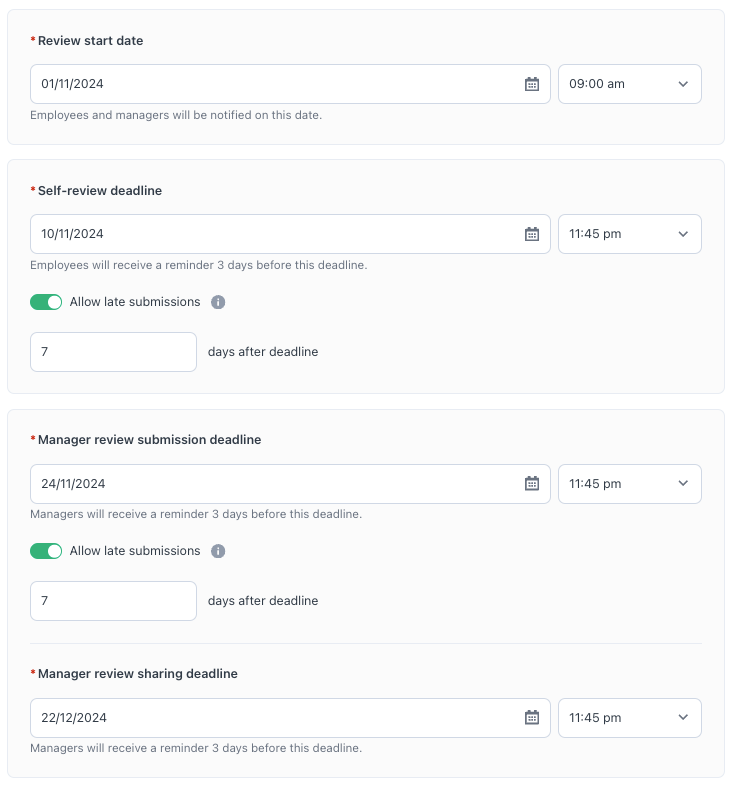Open calendar for Manager review submission deadline
Image resolution: width=732 pixels, height=785 pixels.
coord(532,484)
